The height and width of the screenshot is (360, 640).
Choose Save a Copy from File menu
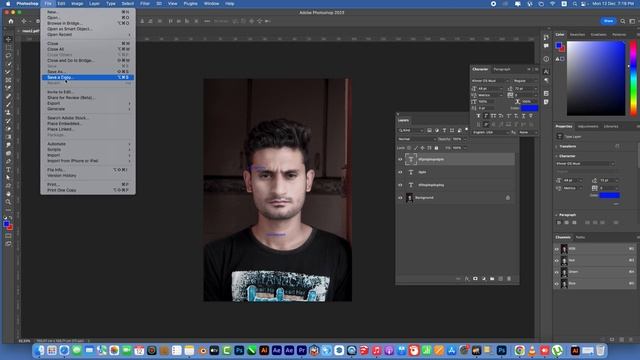pos(88,77)
